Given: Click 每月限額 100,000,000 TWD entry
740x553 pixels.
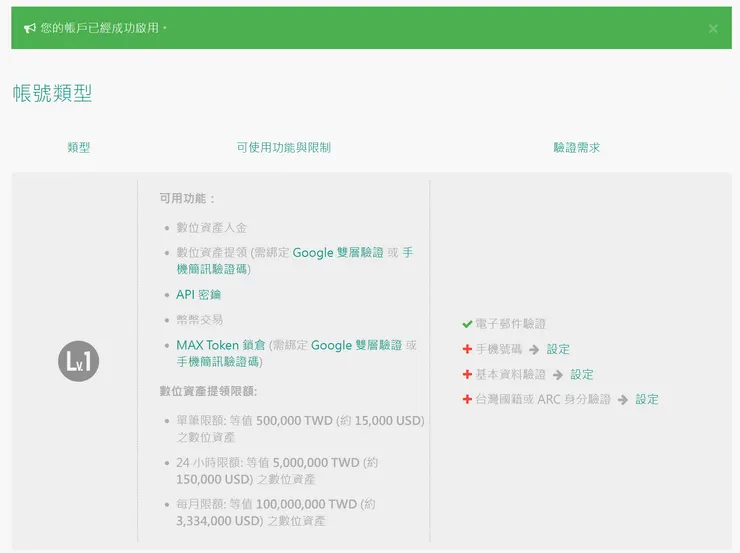Looking at the screenshot, I should (276, 512).
